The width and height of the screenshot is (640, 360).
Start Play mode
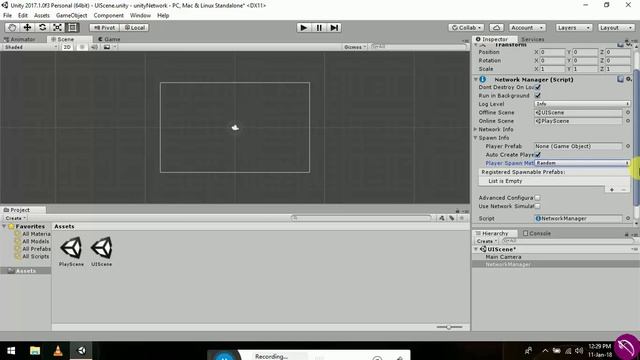303,27
